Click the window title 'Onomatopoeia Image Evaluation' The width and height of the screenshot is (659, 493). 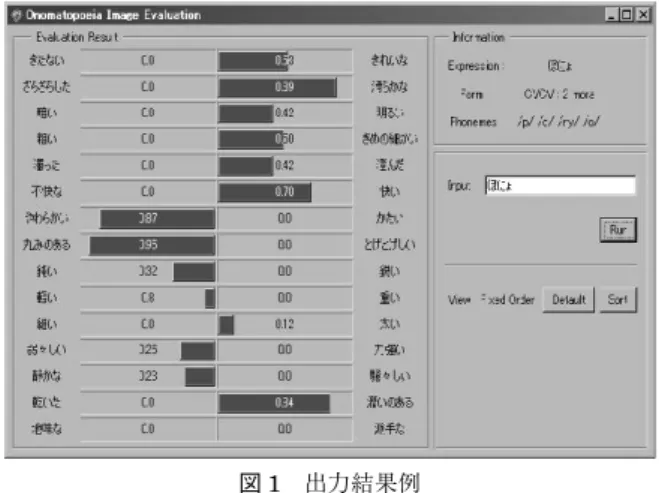coord(113,15)
